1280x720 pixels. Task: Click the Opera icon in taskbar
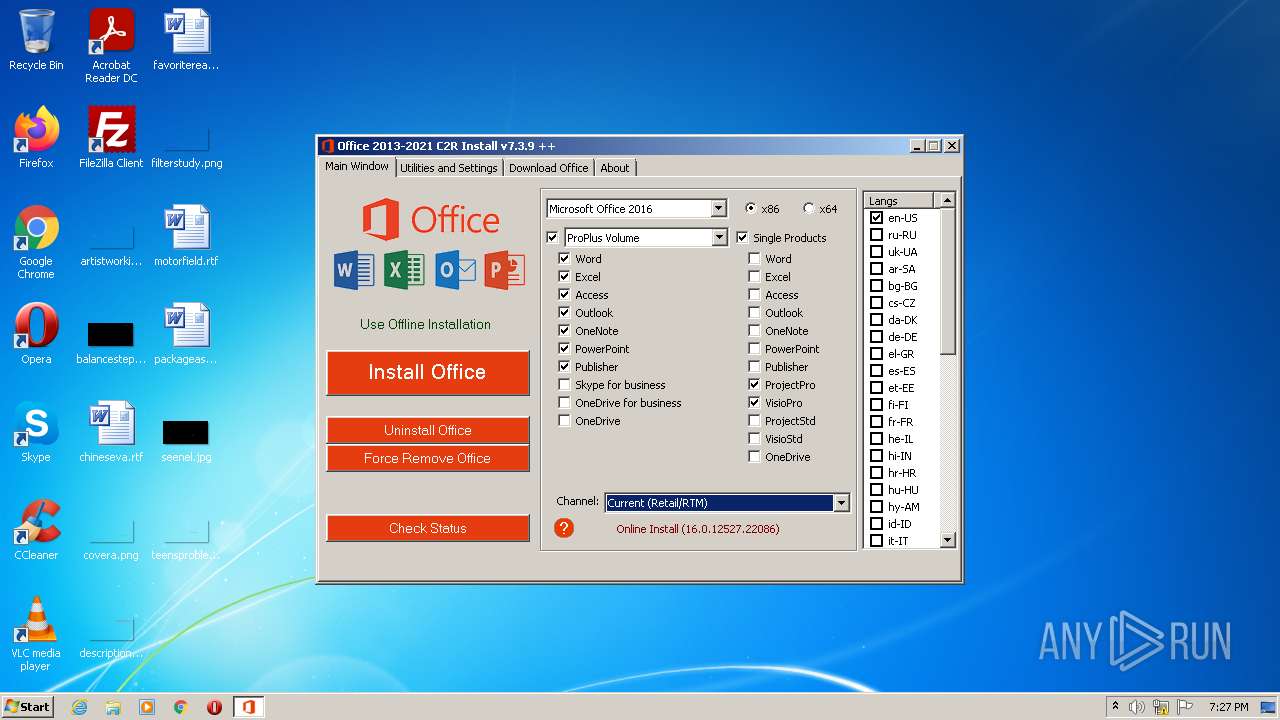214,707
